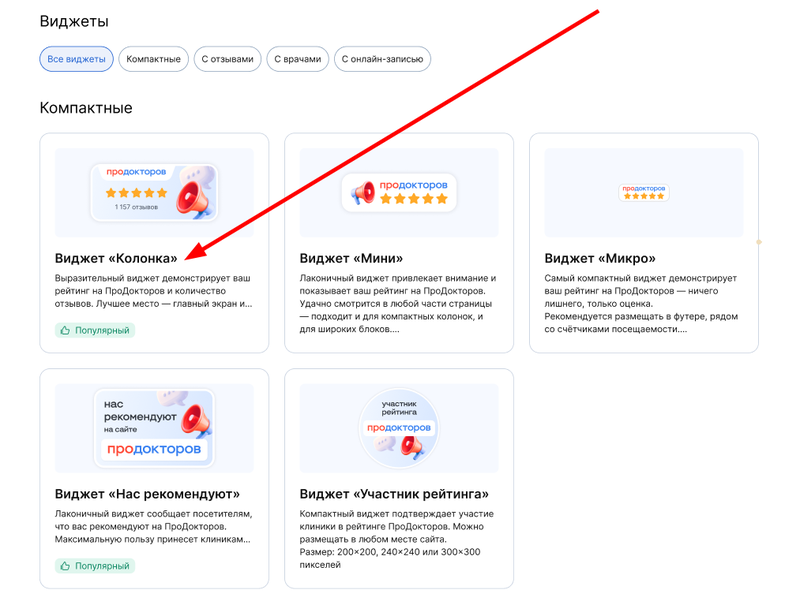Open the «Микро» widget preview image
800x601 pixels.
pos(644,192)
